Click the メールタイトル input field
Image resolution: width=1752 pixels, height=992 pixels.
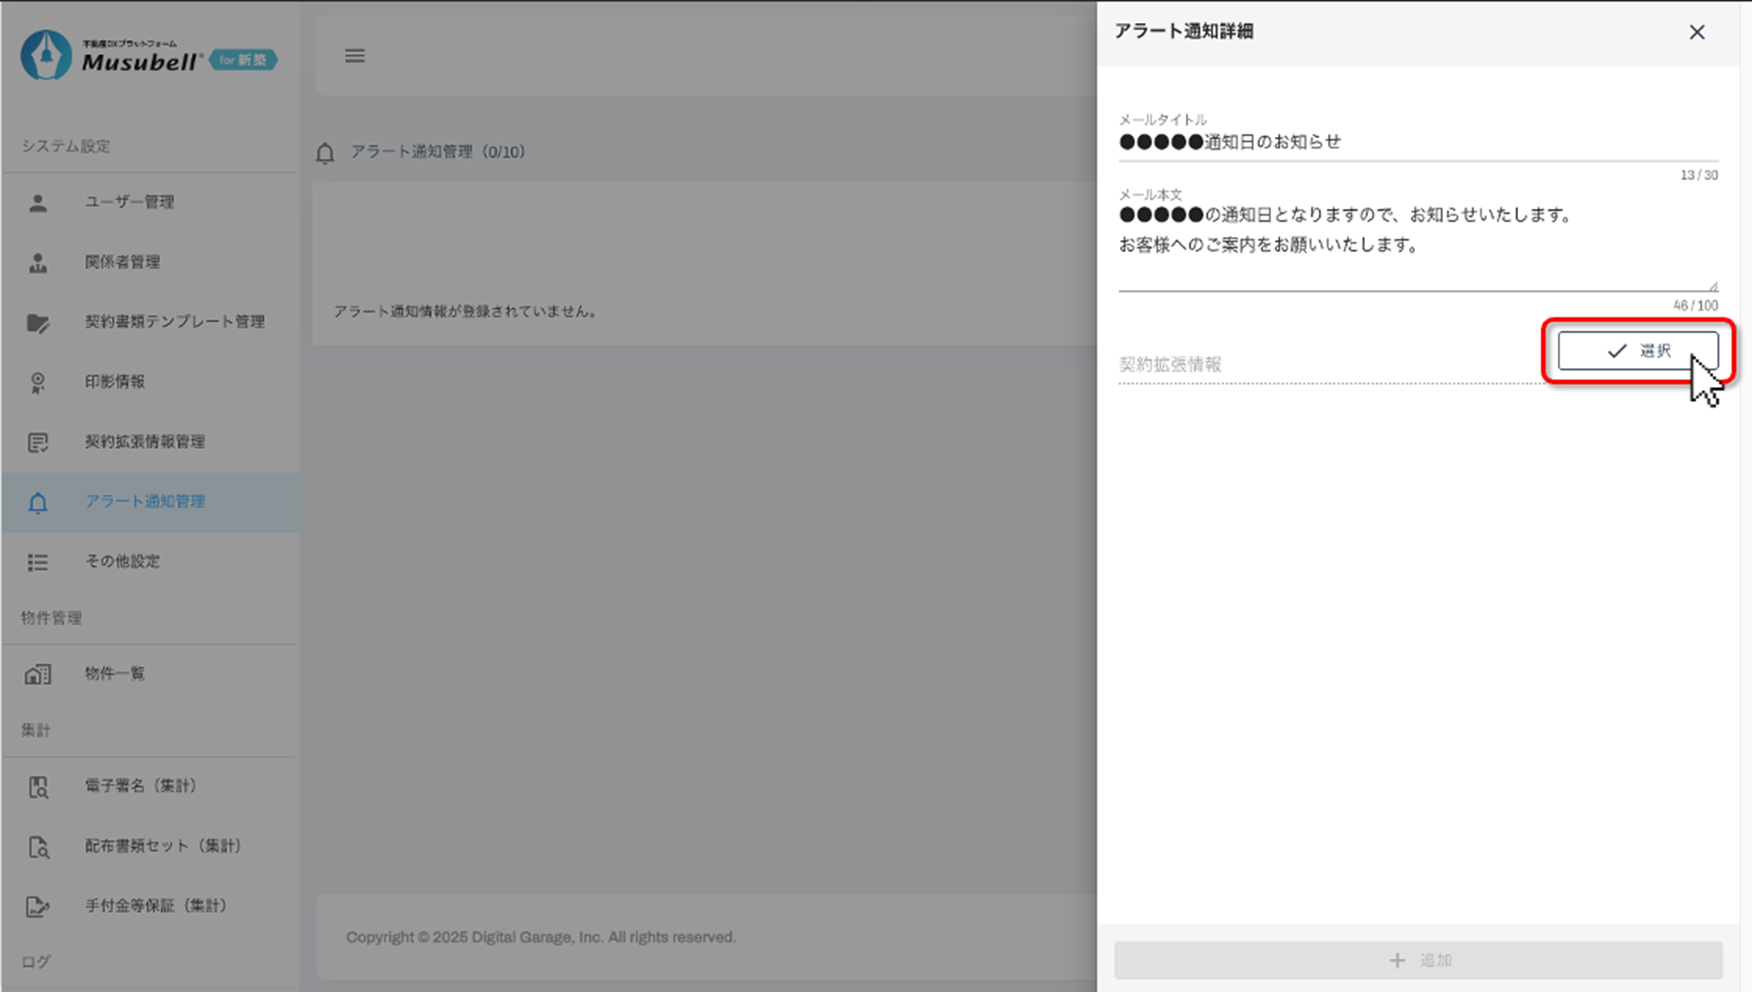pyautogui.click(x=1417, y=142)
